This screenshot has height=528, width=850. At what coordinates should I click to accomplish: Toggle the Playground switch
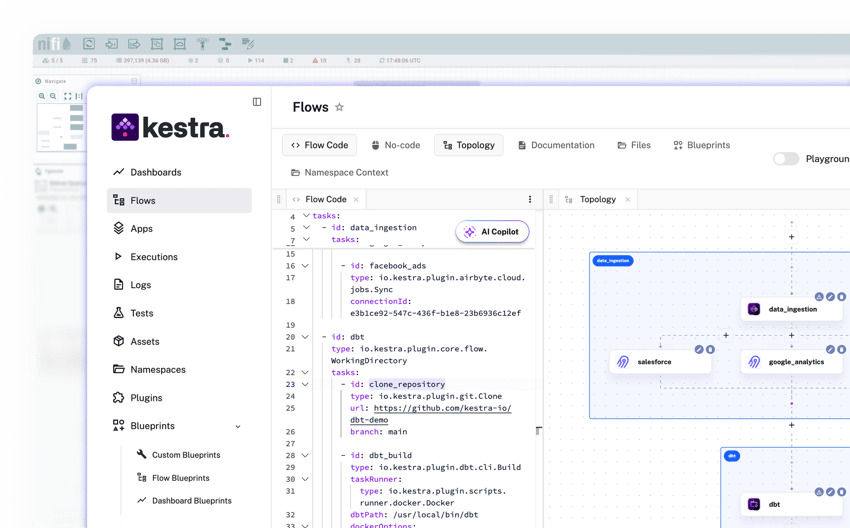pyautogui.click(x=786, y=159)
